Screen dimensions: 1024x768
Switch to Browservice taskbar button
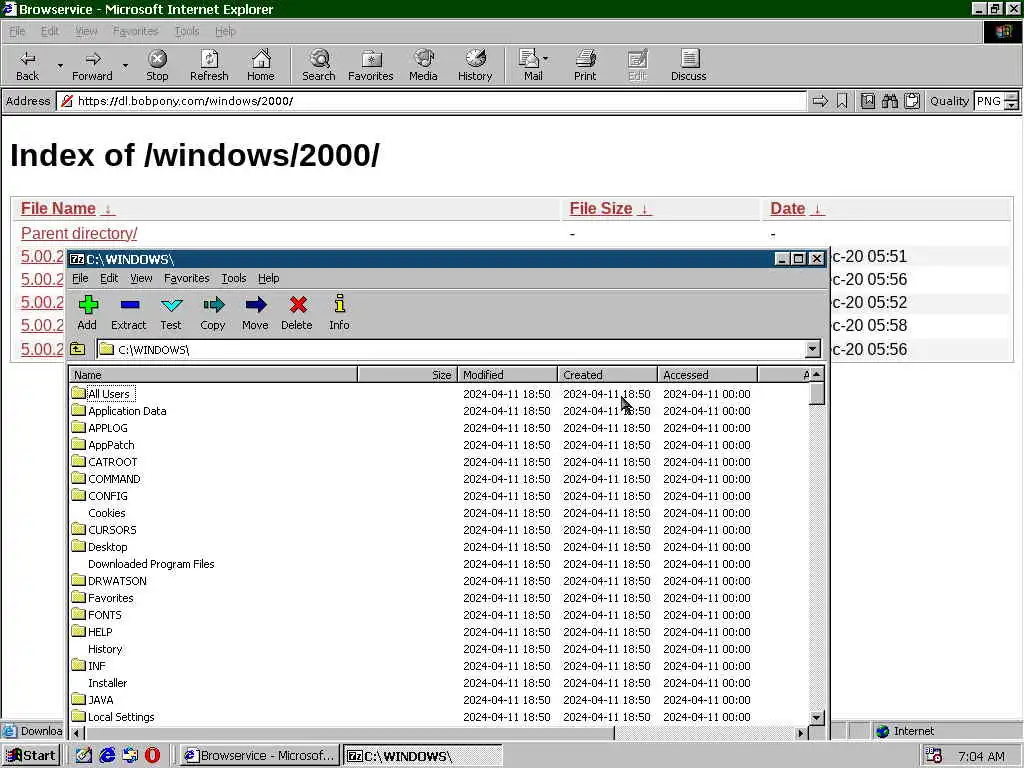coord(260,756)
